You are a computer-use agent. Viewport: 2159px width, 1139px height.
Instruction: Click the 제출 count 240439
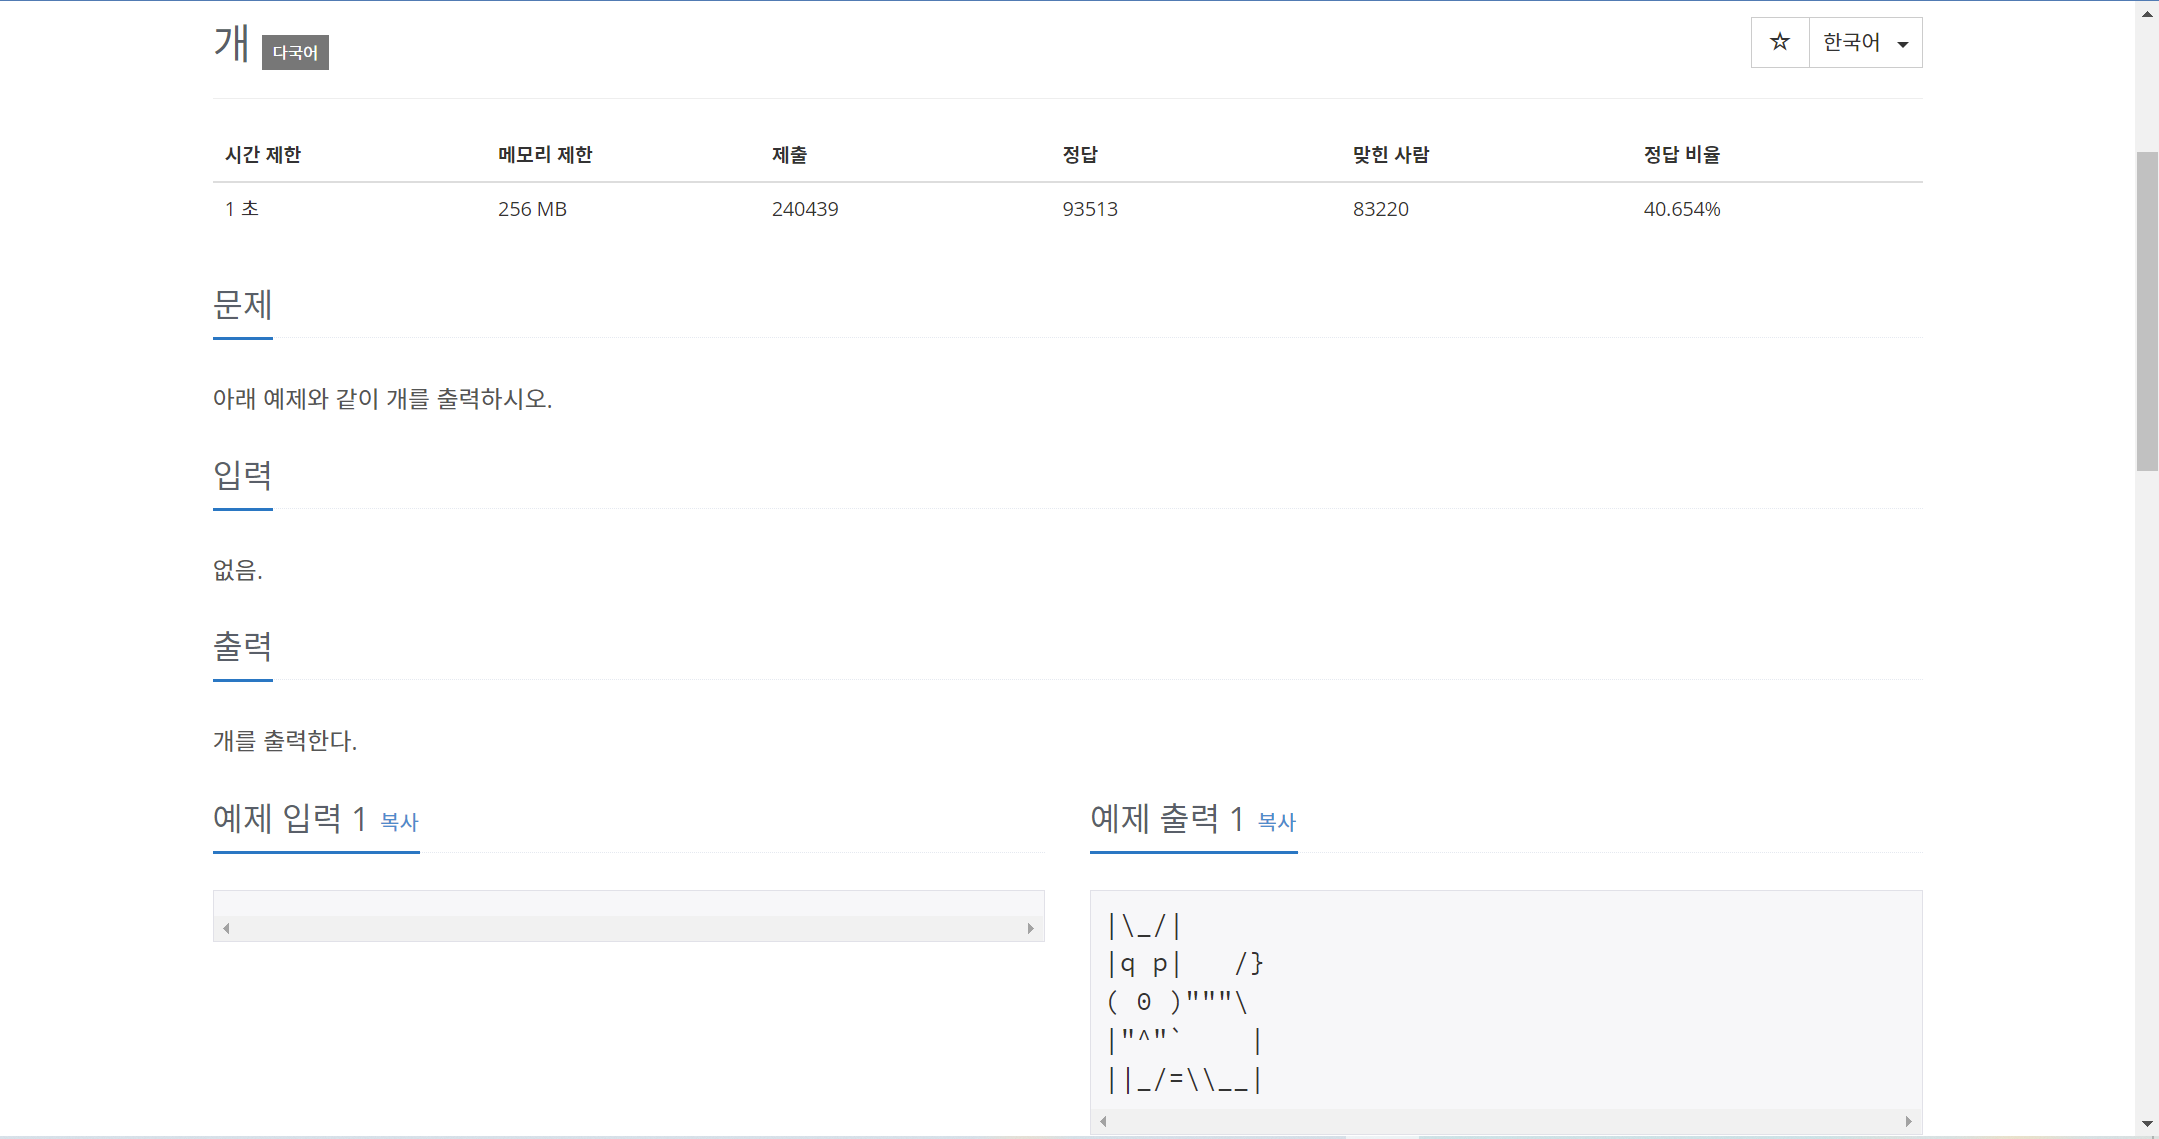tap(804, 209)
